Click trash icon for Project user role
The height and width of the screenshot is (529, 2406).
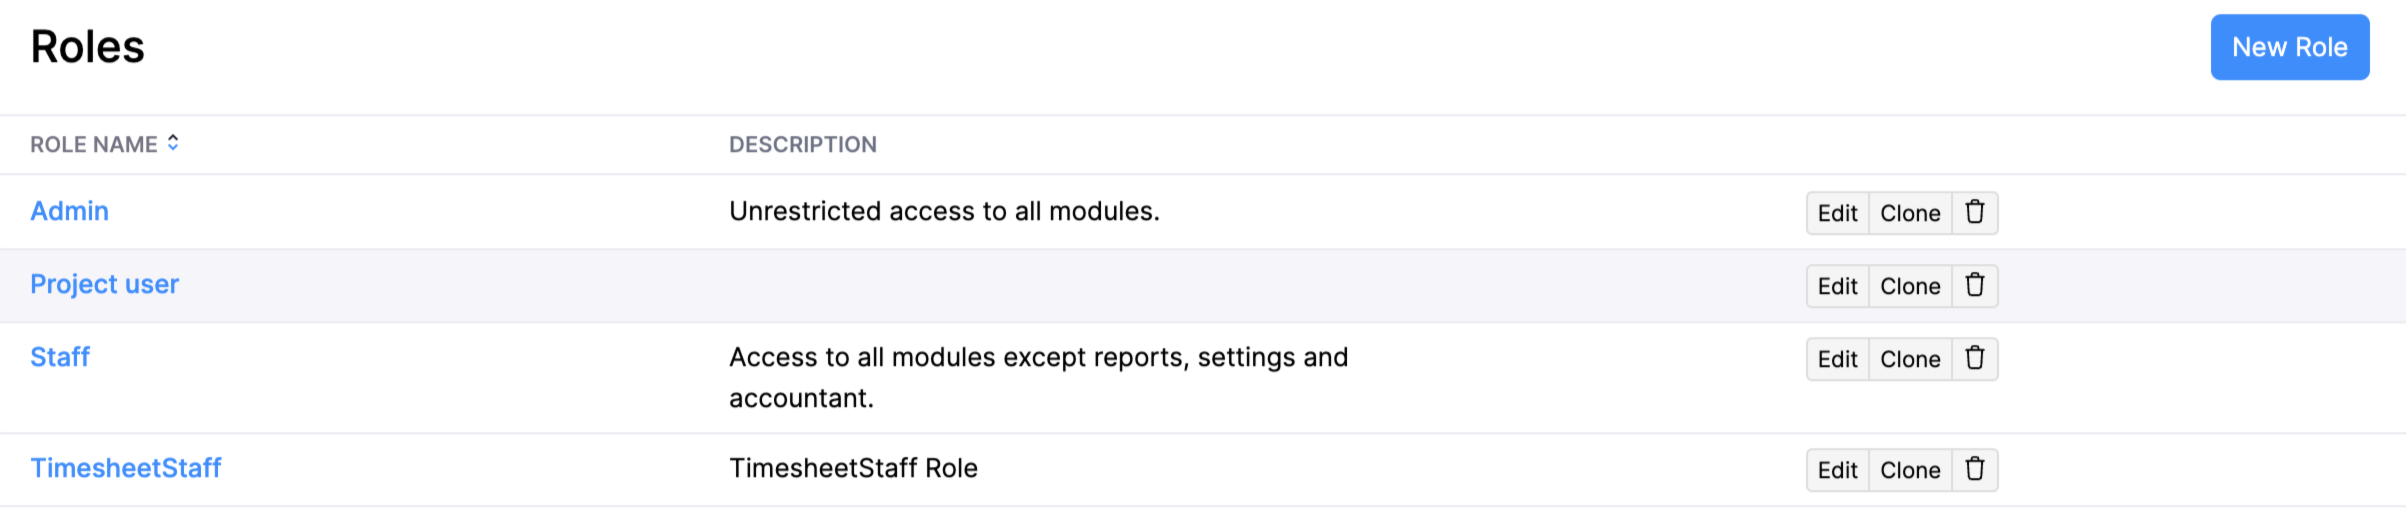pyautogui.click(x=1974, y=286)
